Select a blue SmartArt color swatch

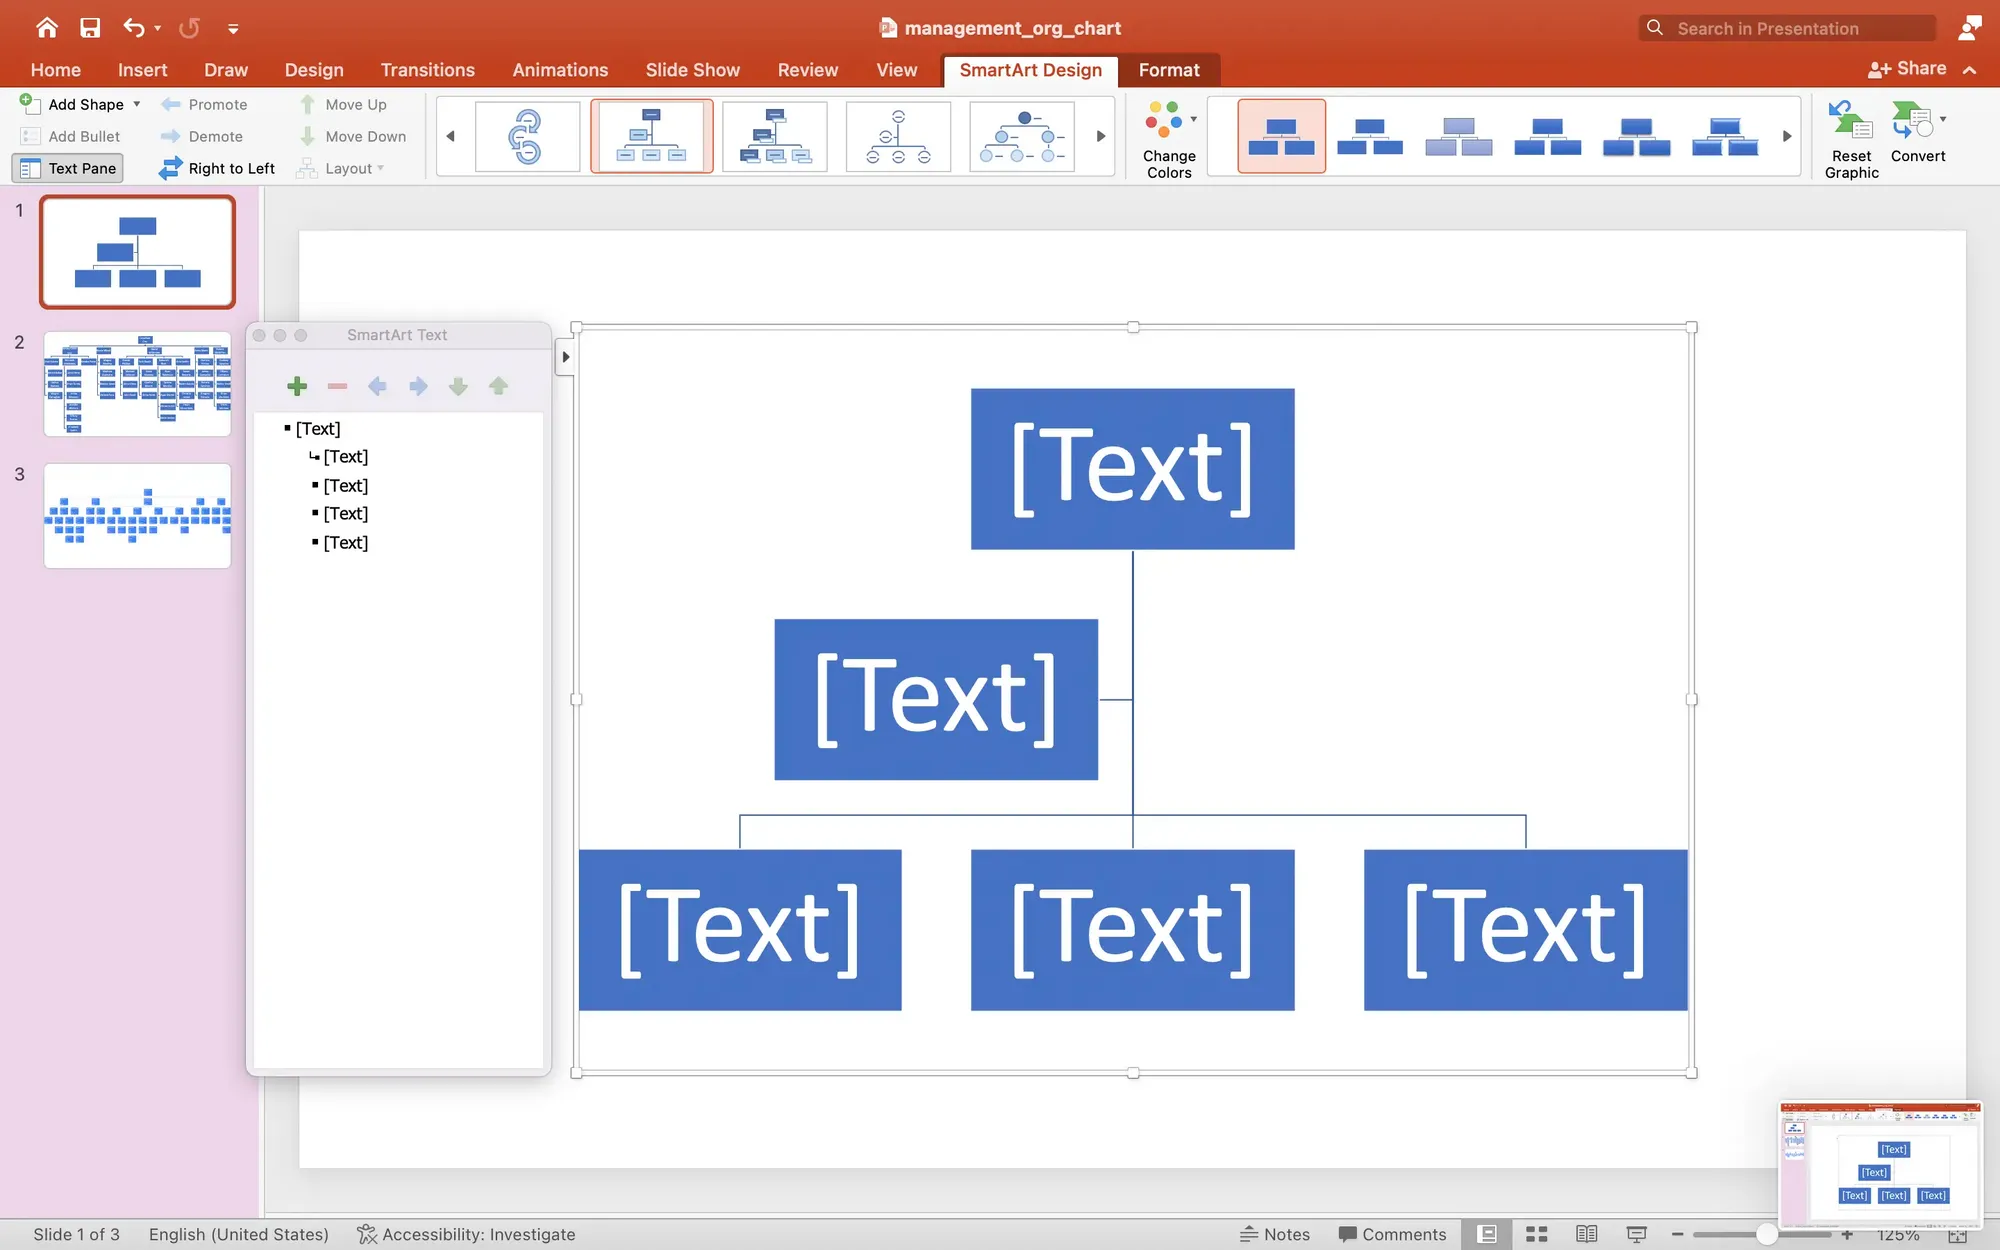pyautogui.click(x=1369, y=134)
